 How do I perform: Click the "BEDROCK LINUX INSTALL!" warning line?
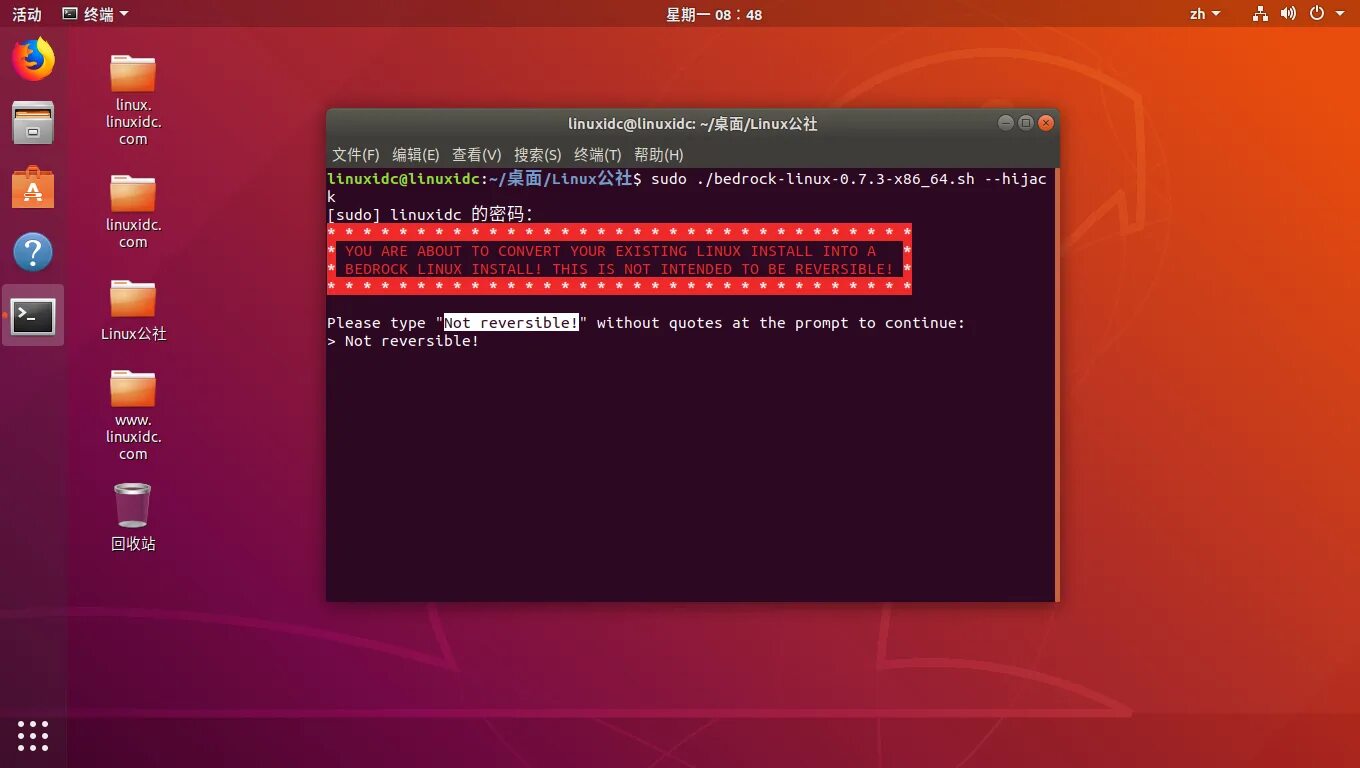tap(619, 269)
